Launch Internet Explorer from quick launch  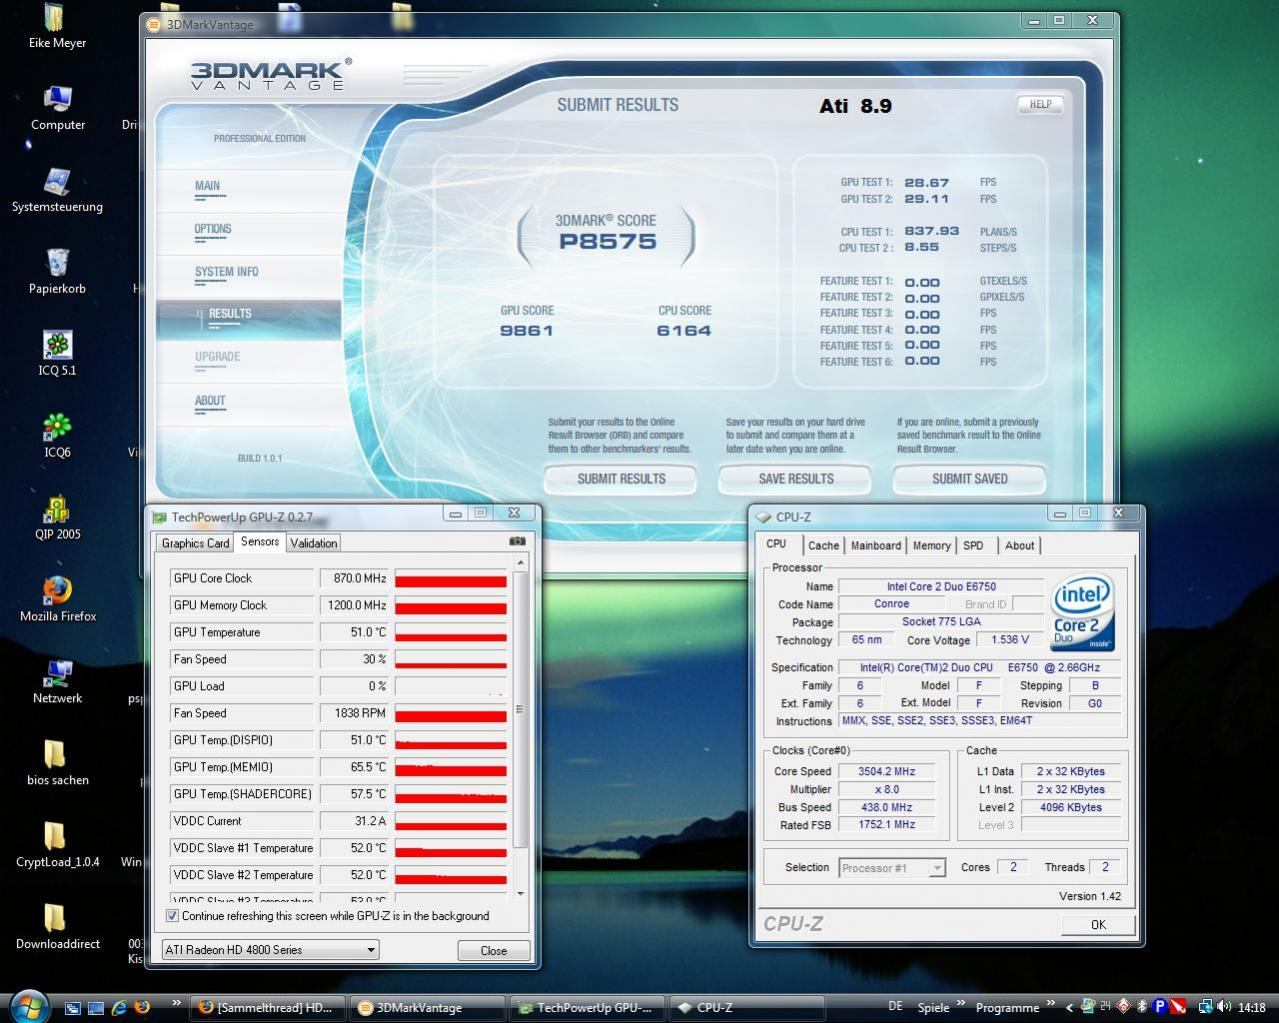119,1008
